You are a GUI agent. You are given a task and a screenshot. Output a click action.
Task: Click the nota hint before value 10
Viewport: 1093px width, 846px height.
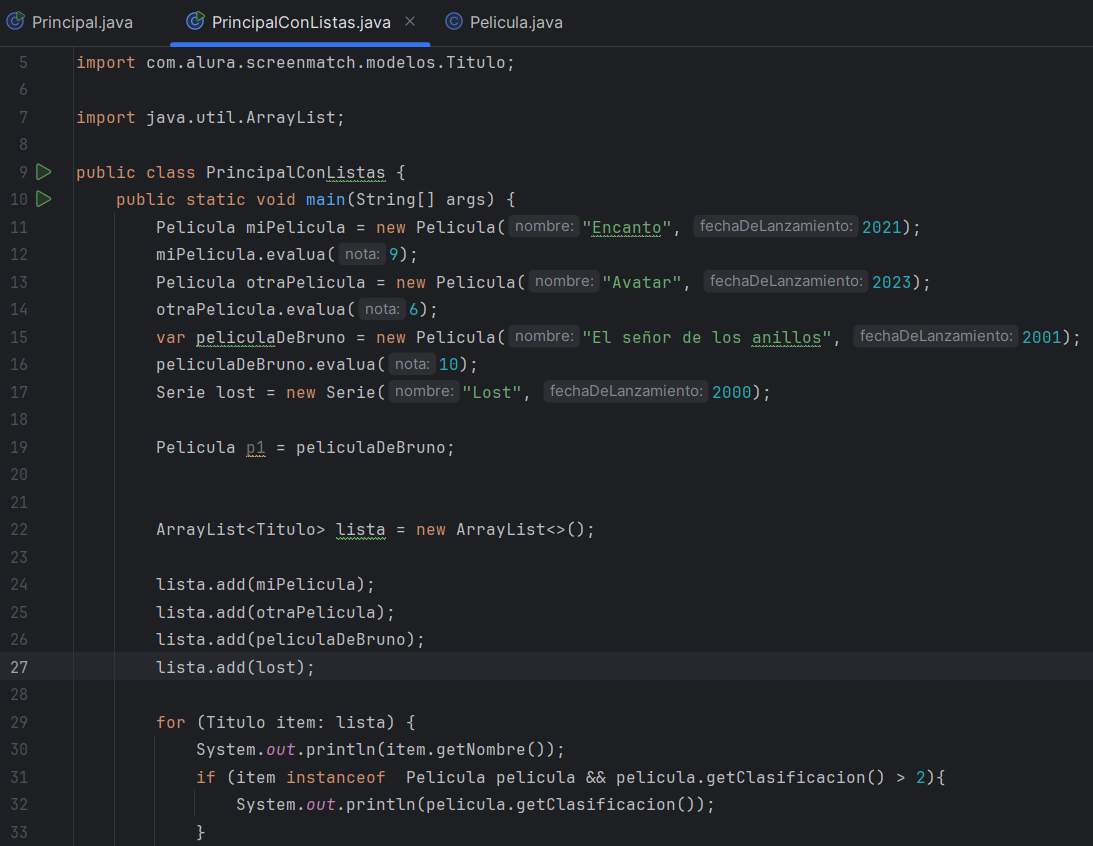click(x=412, y=364)
